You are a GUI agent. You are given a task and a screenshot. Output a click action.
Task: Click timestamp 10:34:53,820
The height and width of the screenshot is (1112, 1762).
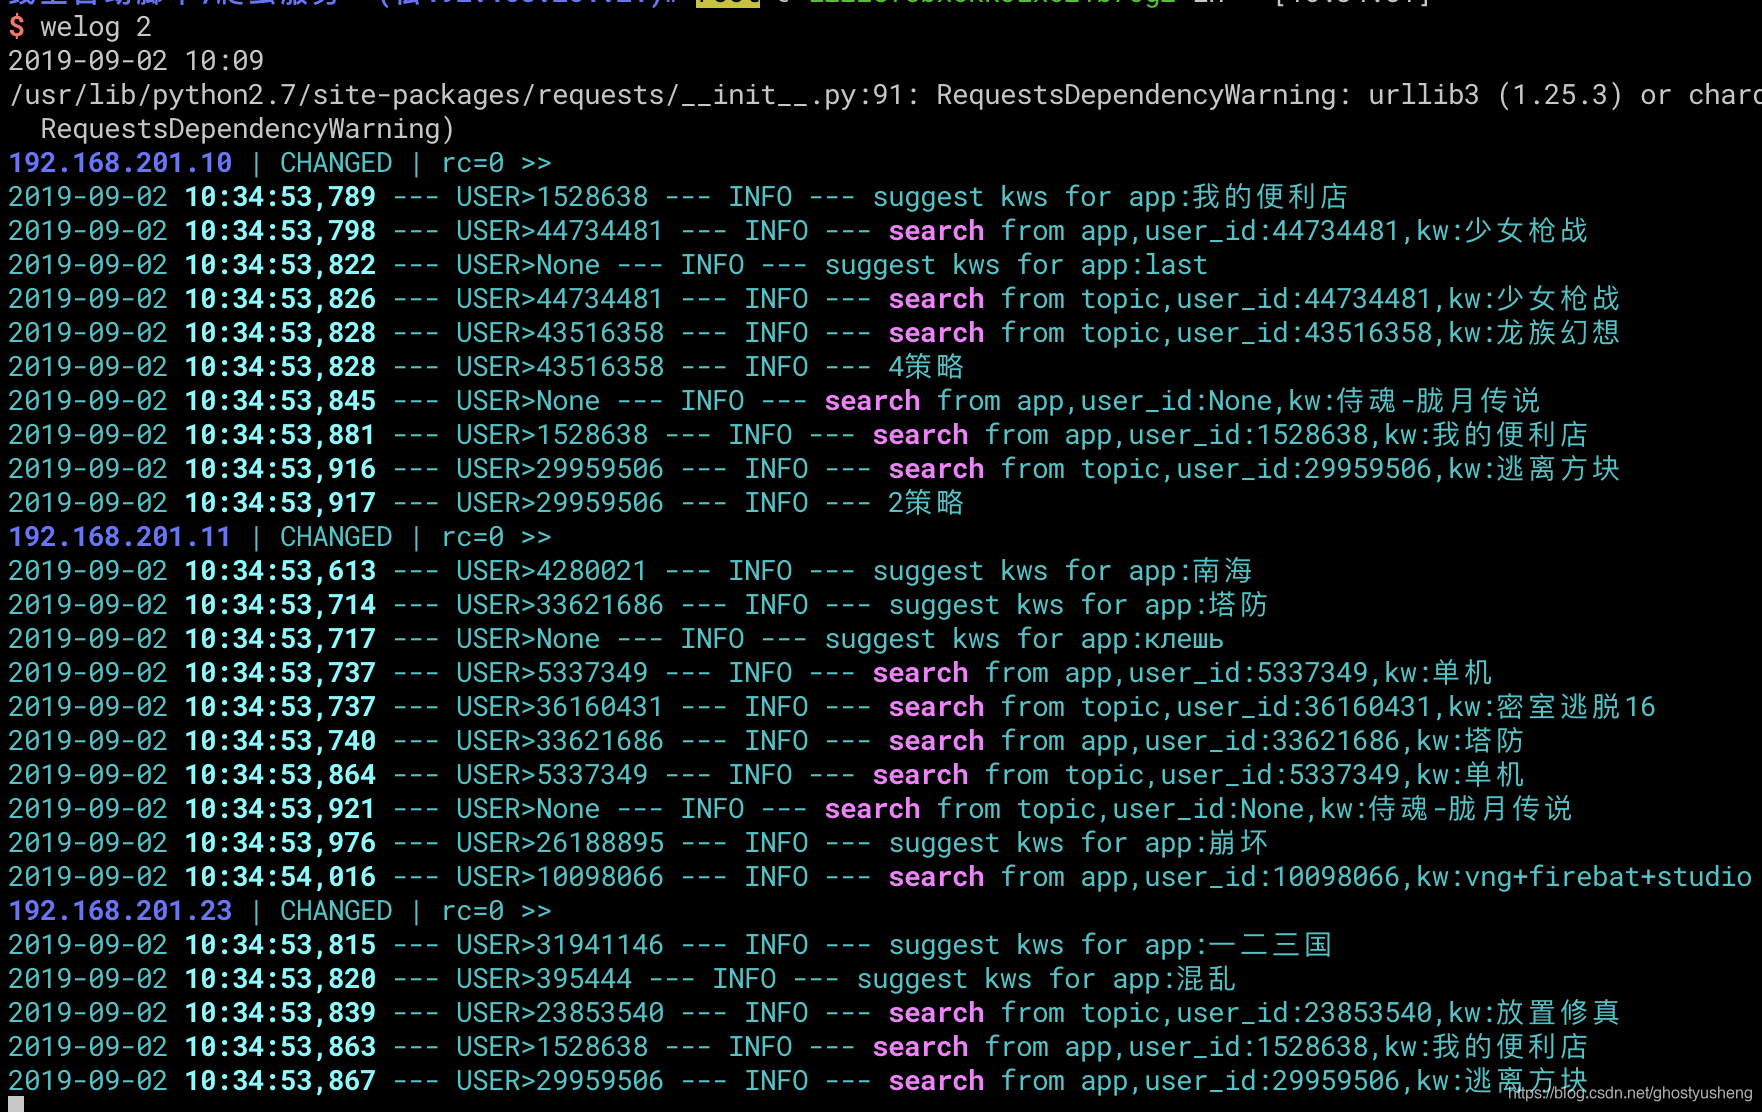click(x=280, y=979)
